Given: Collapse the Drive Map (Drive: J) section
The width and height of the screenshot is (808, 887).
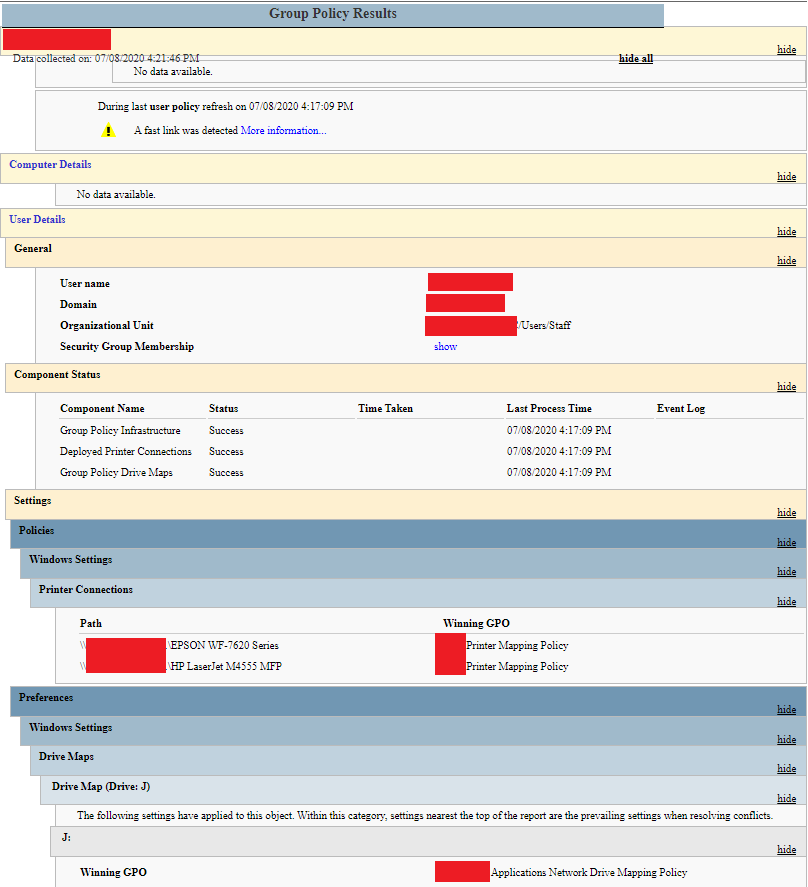Looking at the screenshot, I should click(x=786, y=798).
